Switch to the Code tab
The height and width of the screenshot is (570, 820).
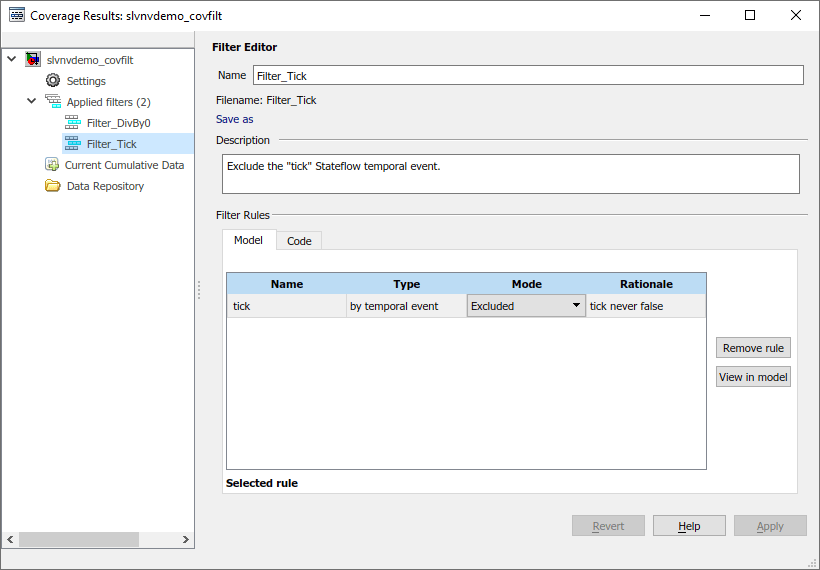tap(299, 241)
